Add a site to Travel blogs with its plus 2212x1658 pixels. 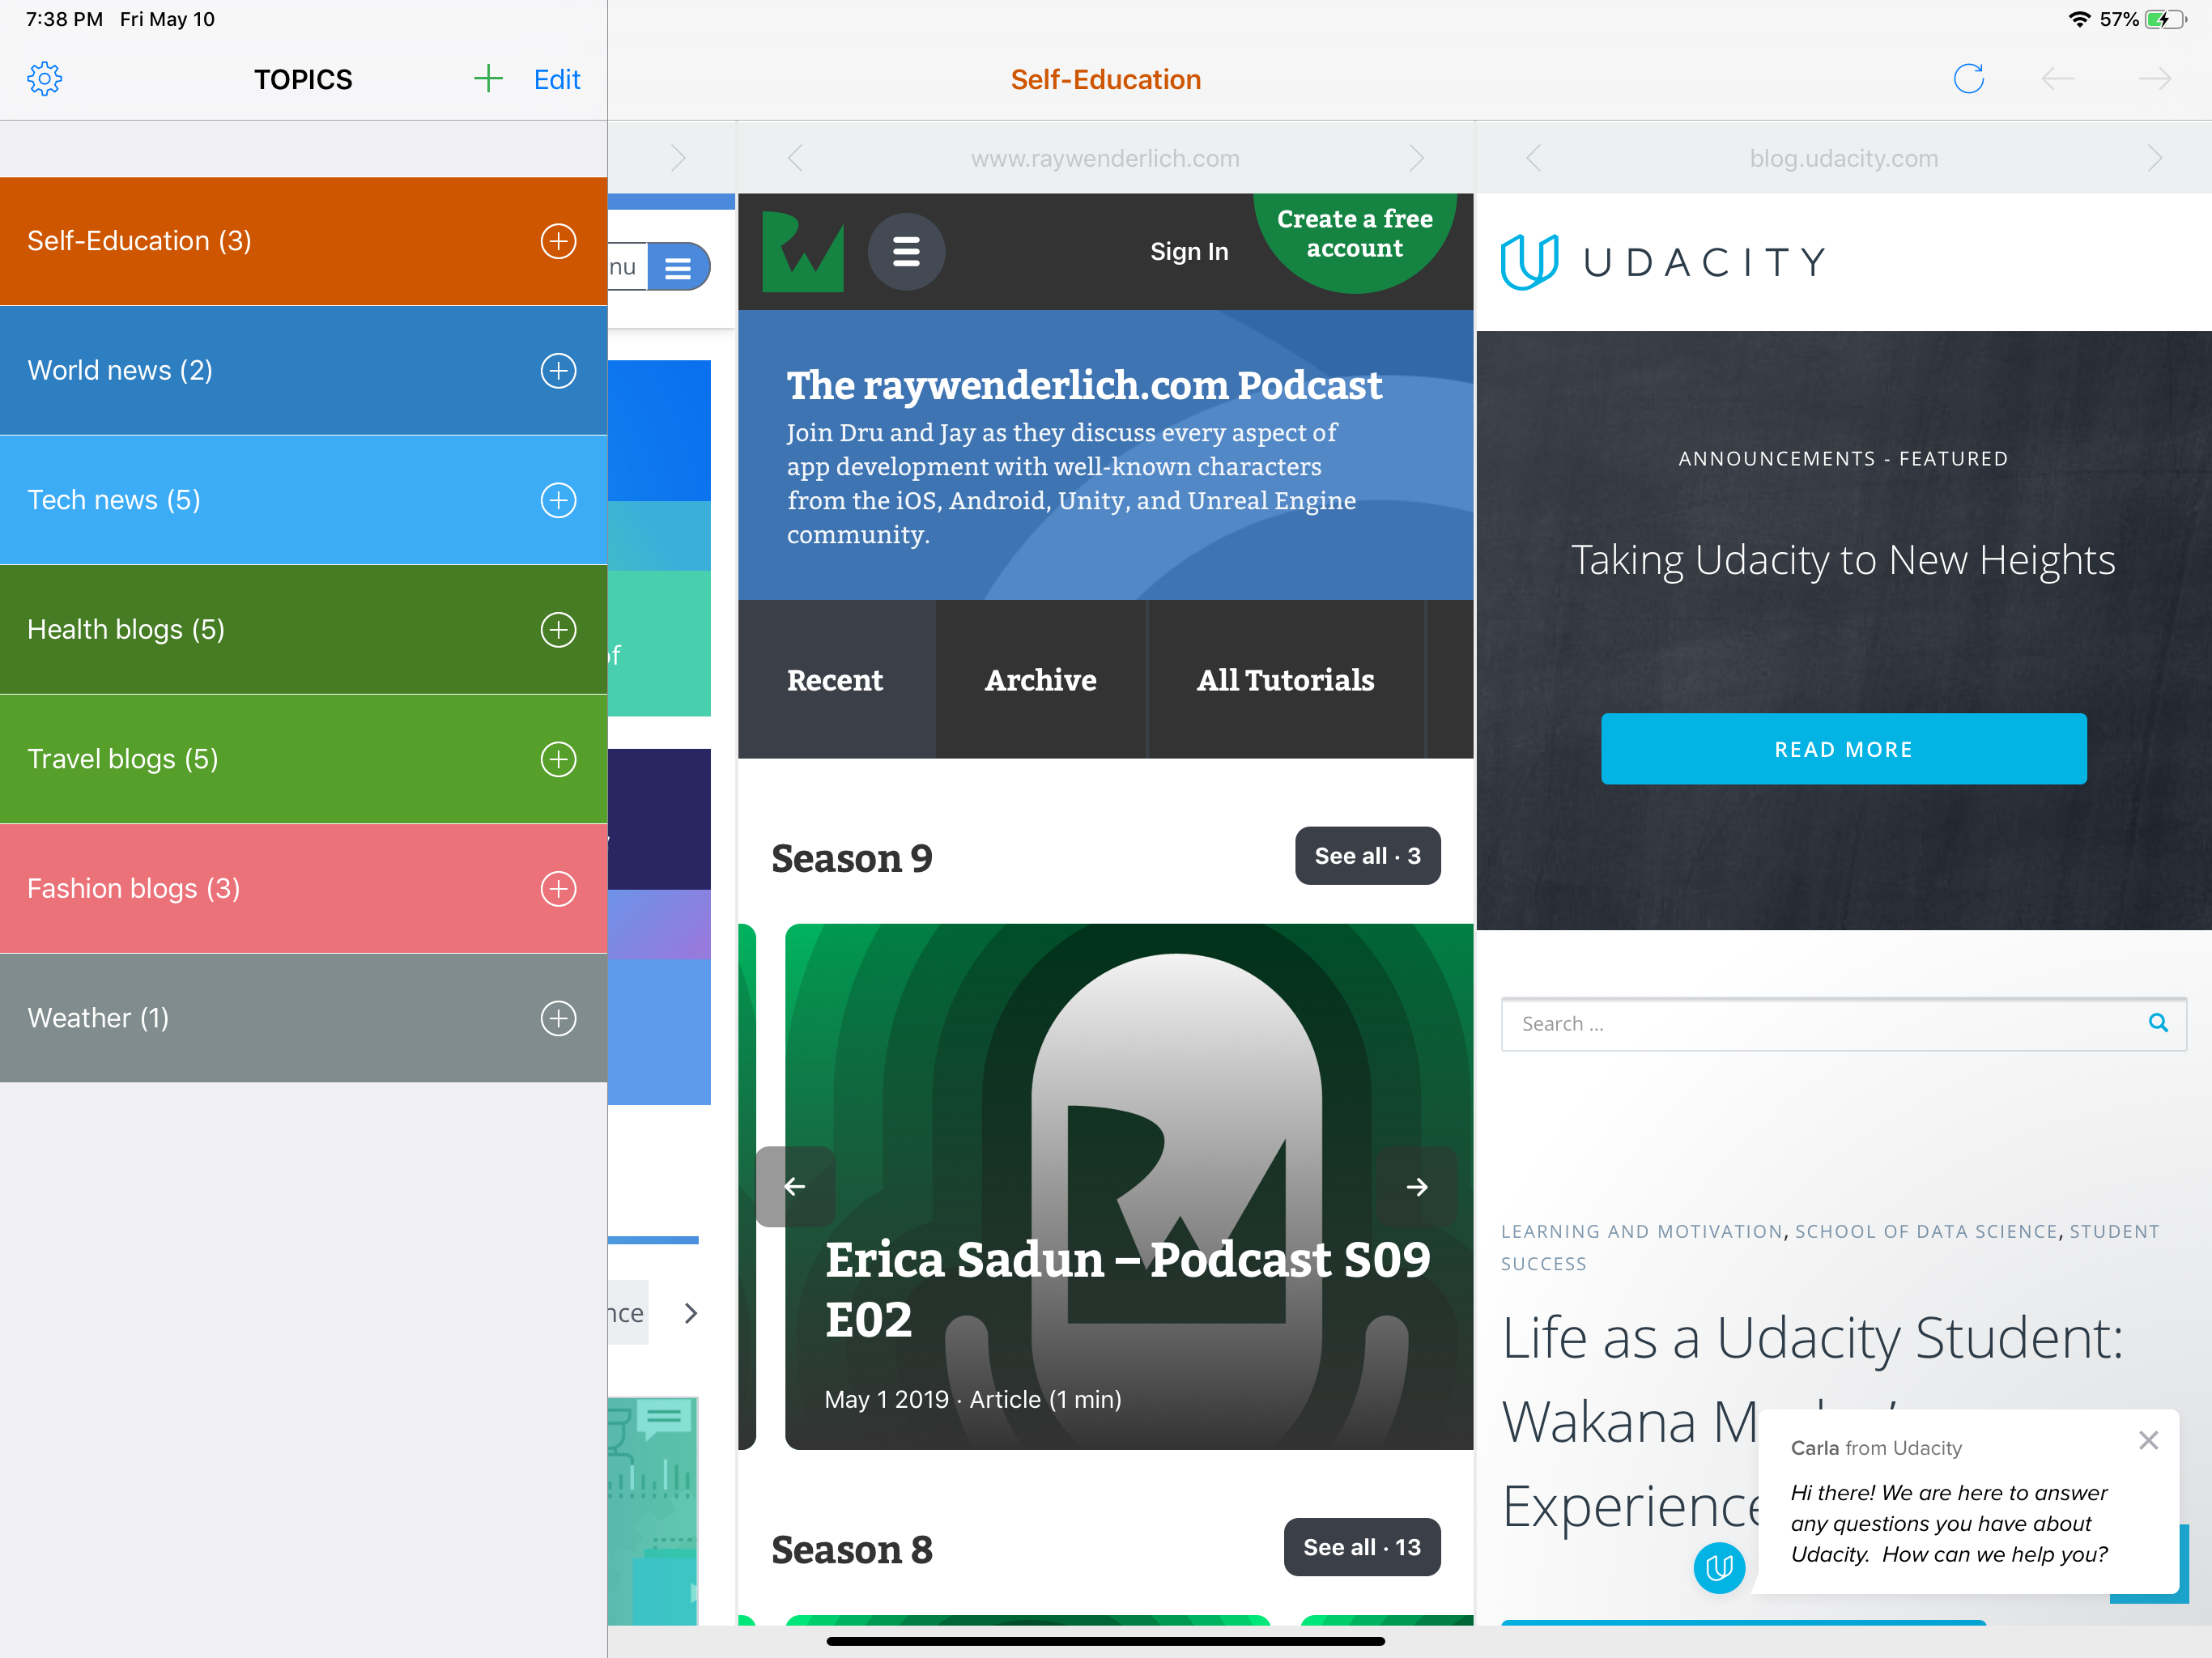tap(558, 759)
